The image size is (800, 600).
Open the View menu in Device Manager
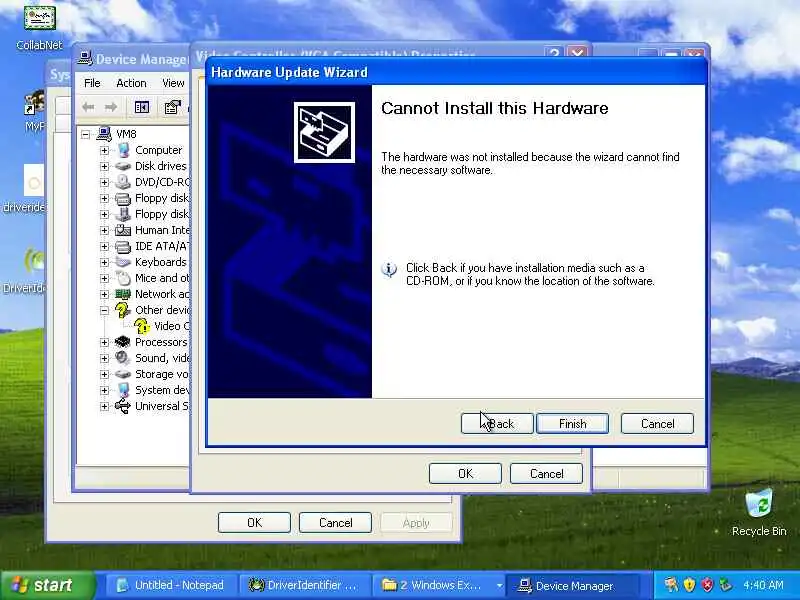[x=173, y=83]
